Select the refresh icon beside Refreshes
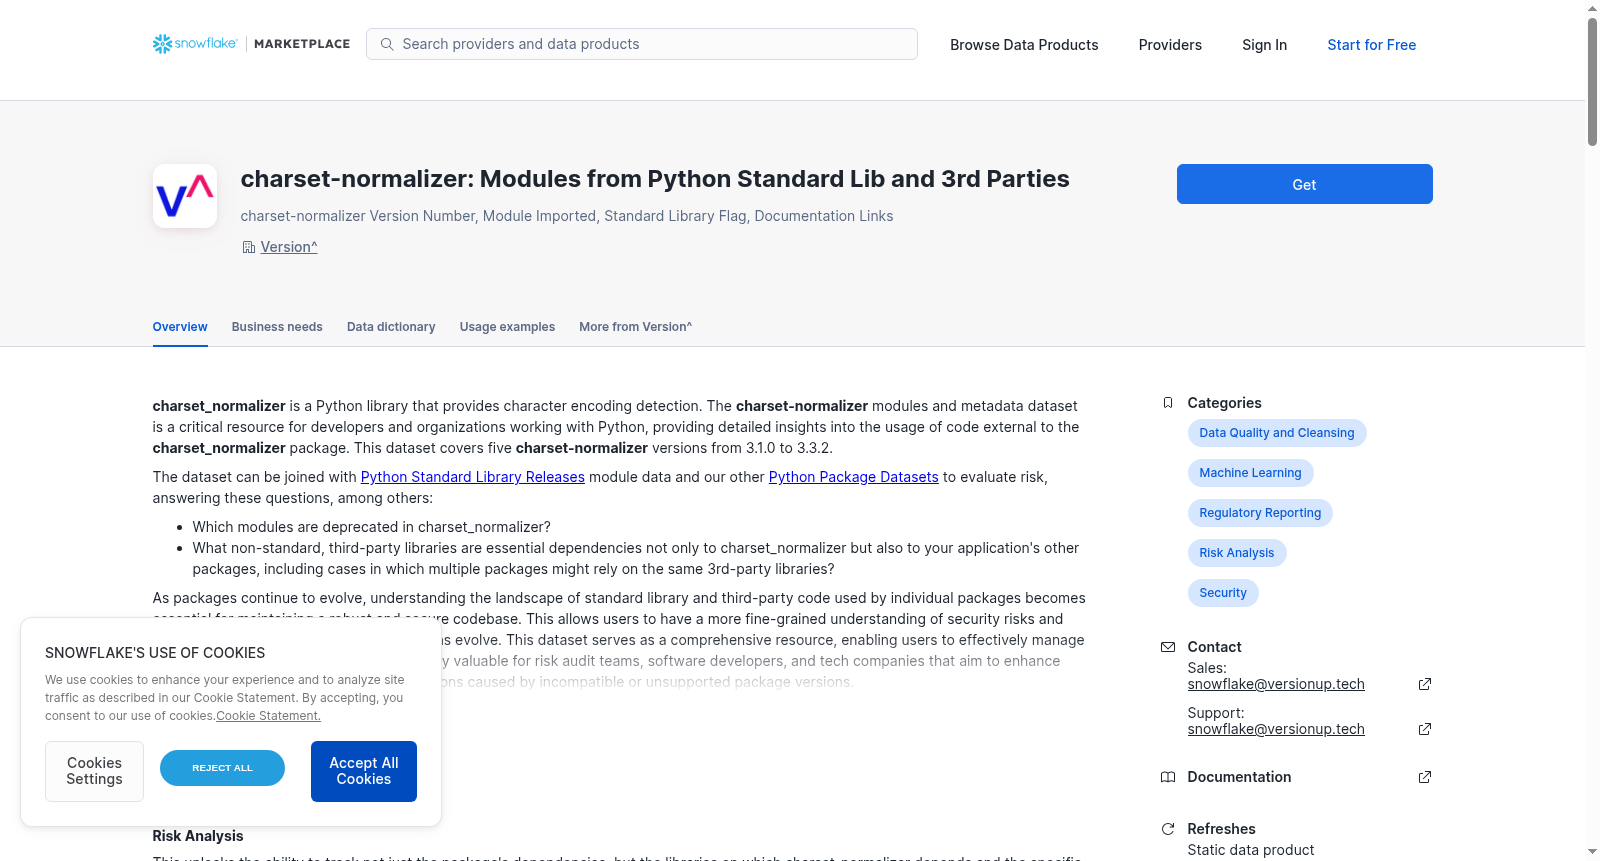Viewport: 1600px width, 861px height. pos(1168,829)
